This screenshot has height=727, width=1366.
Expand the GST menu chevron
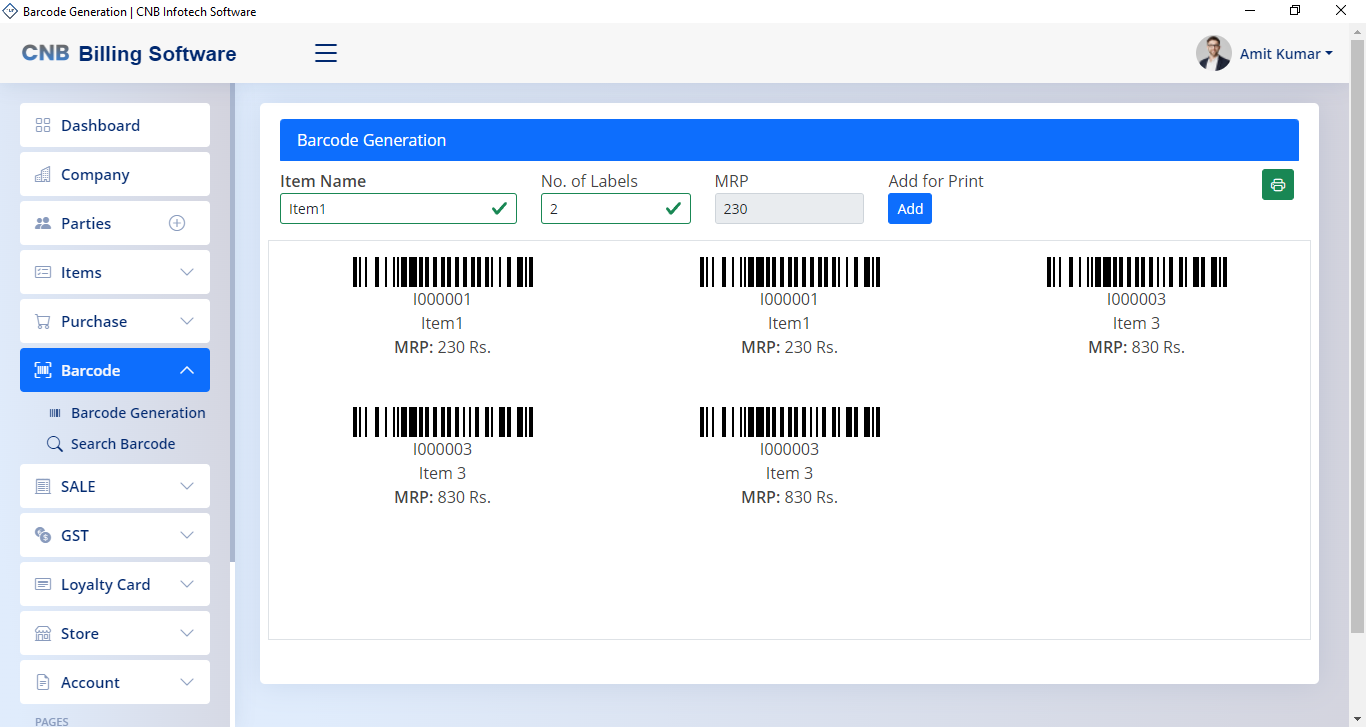(187, 535)
